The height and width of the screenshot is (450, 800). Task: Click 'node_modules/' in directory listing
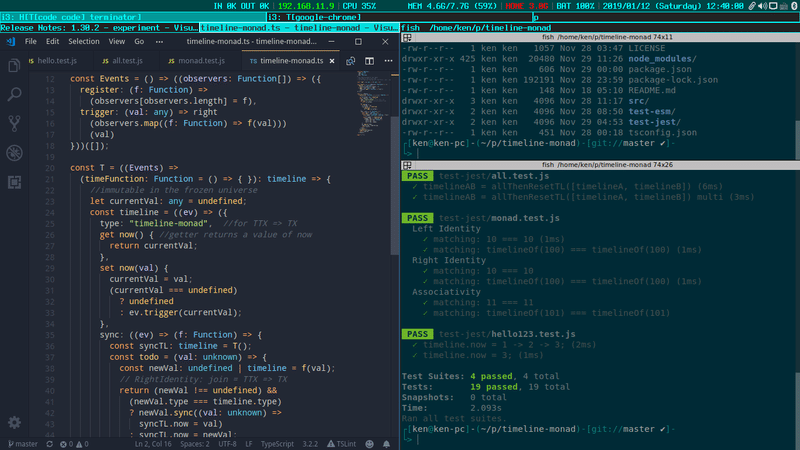click(662, 59)
